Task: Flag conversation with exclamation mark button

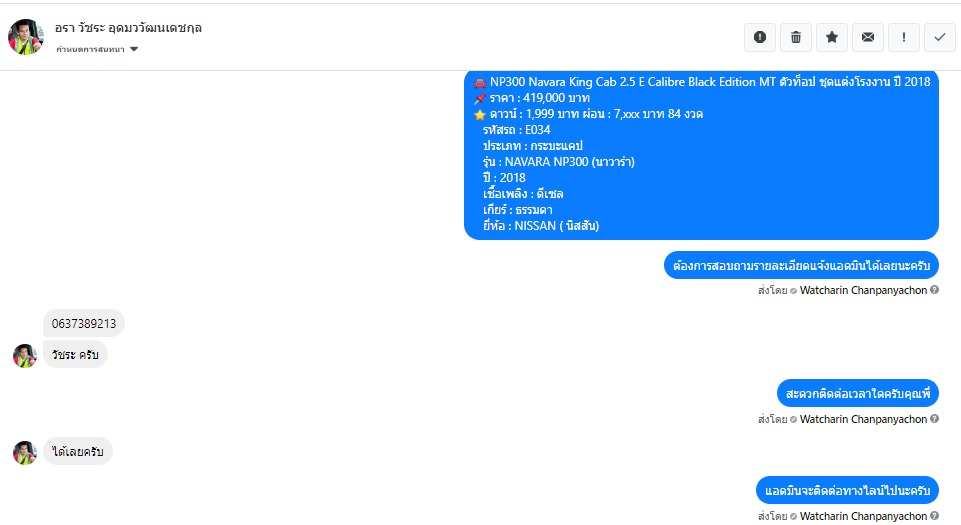Action: pyautogui.click(x=903, y=37)
